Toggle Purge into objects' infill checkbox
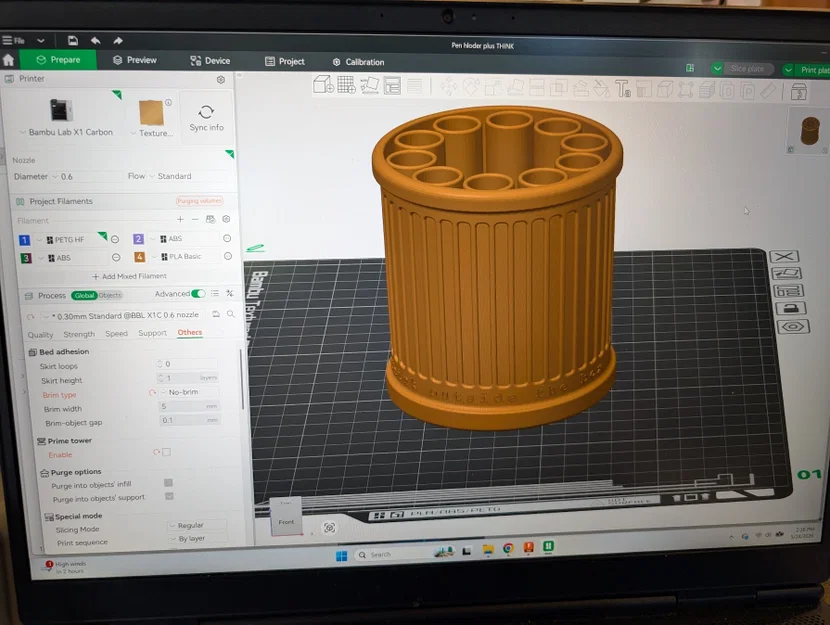830x625 pixels. pyautogui.click(x=168, y=483)
